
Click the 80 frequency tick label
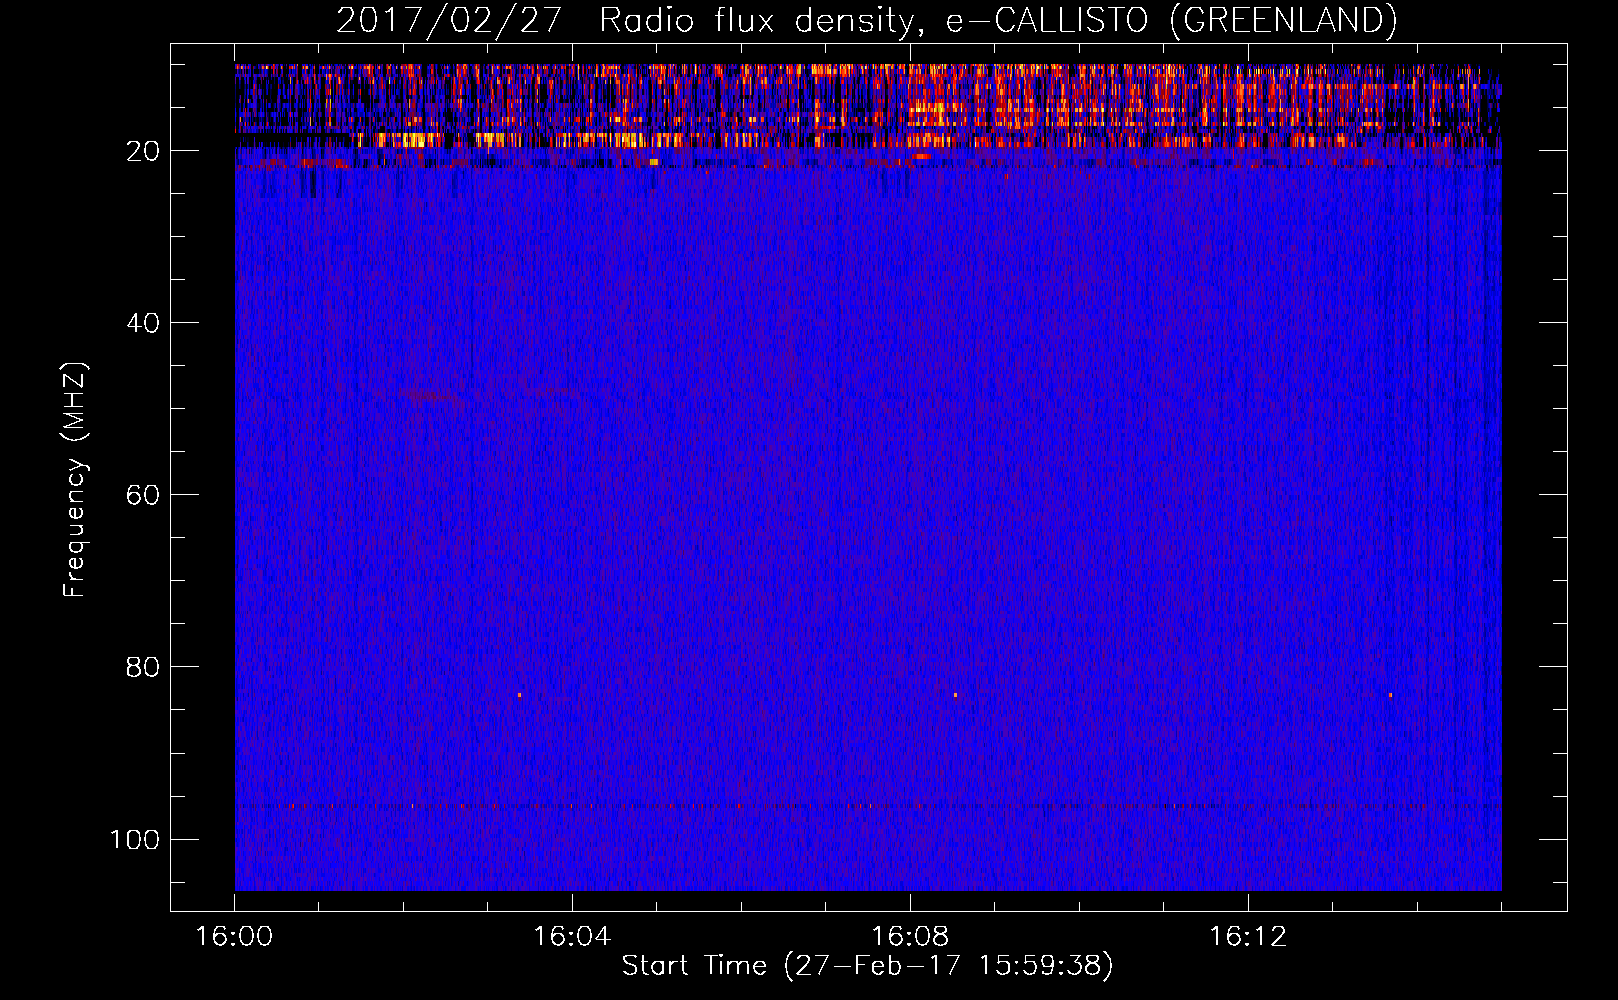tap(143, 667)
